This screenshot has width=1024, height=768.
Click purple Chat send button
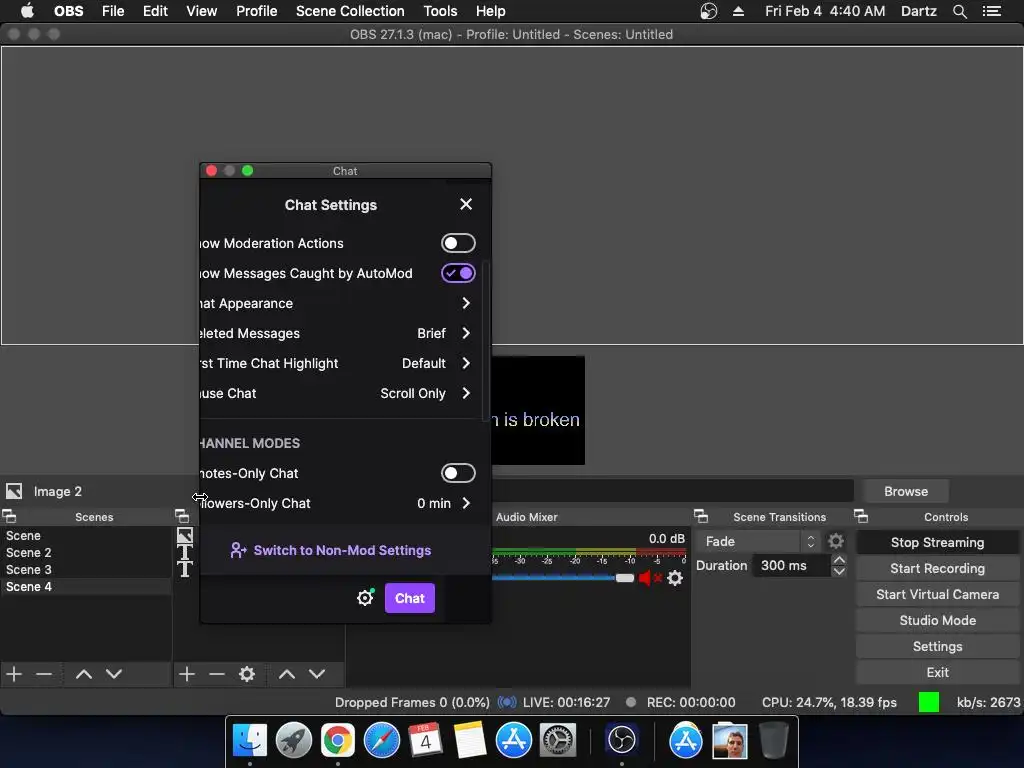[409, 598]
